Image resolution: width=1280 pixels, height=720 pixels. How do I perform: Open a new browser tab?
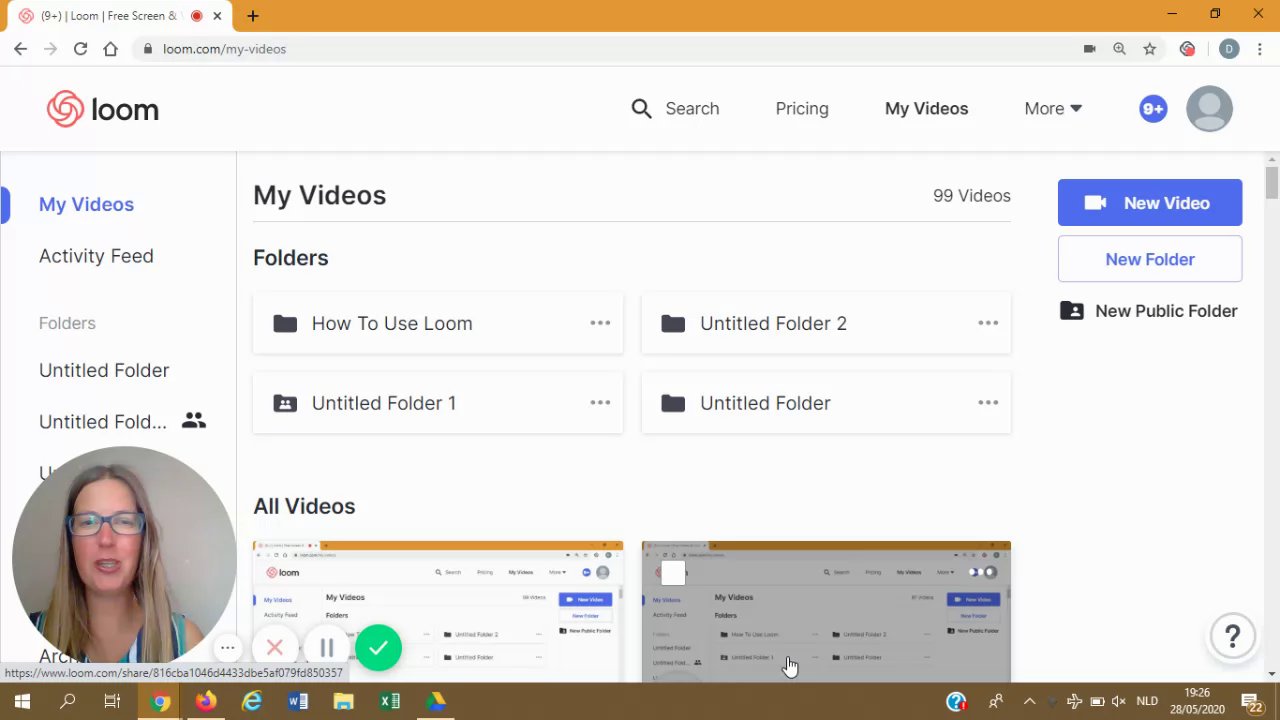253,16
